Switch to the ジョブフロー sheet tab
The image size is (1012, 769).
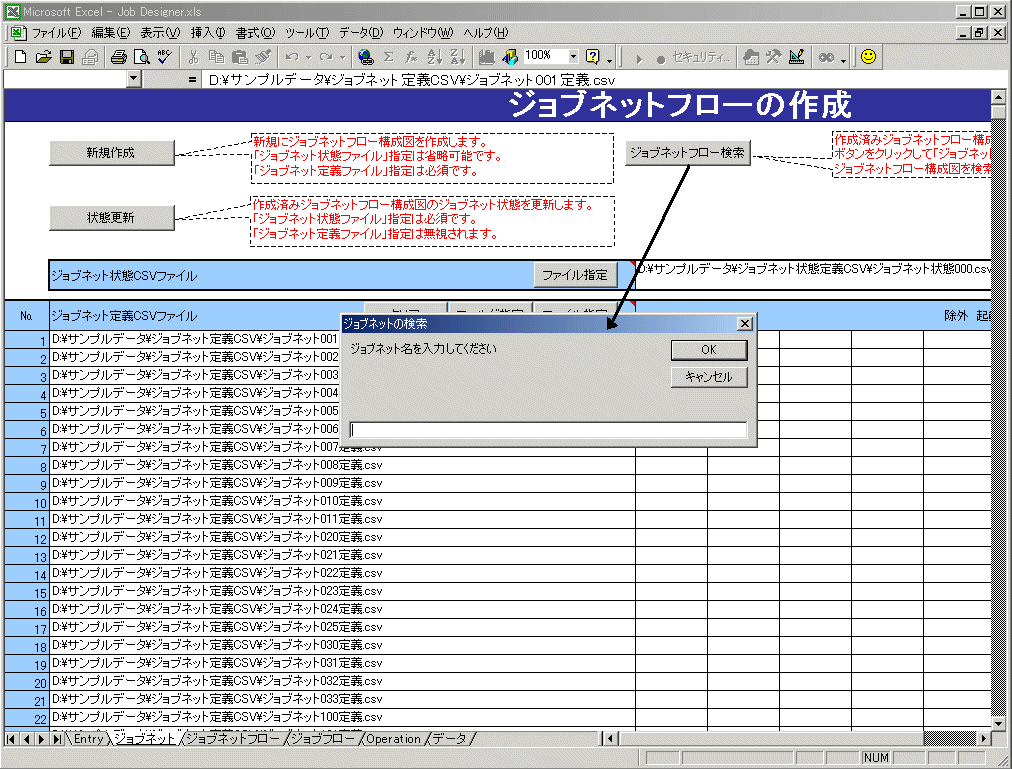coord(323,739)
